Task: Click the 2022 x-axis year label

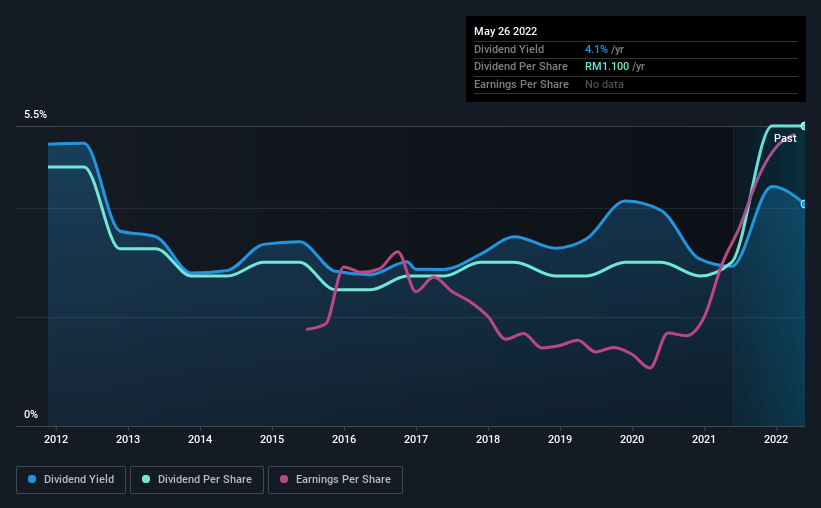Action: pos(776,439)
